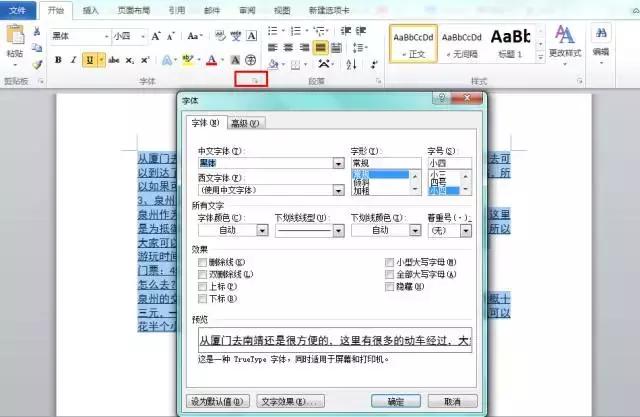Decrease paragraph indent

pyautogui.click(x=346, y=31)
